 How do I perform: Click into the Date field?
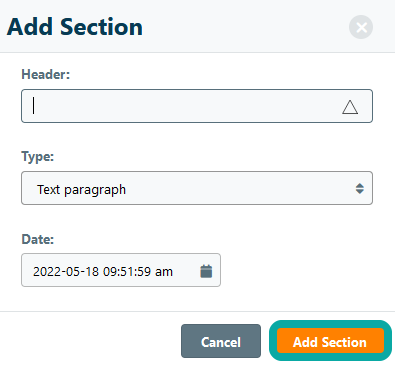(x=121, y=270)
